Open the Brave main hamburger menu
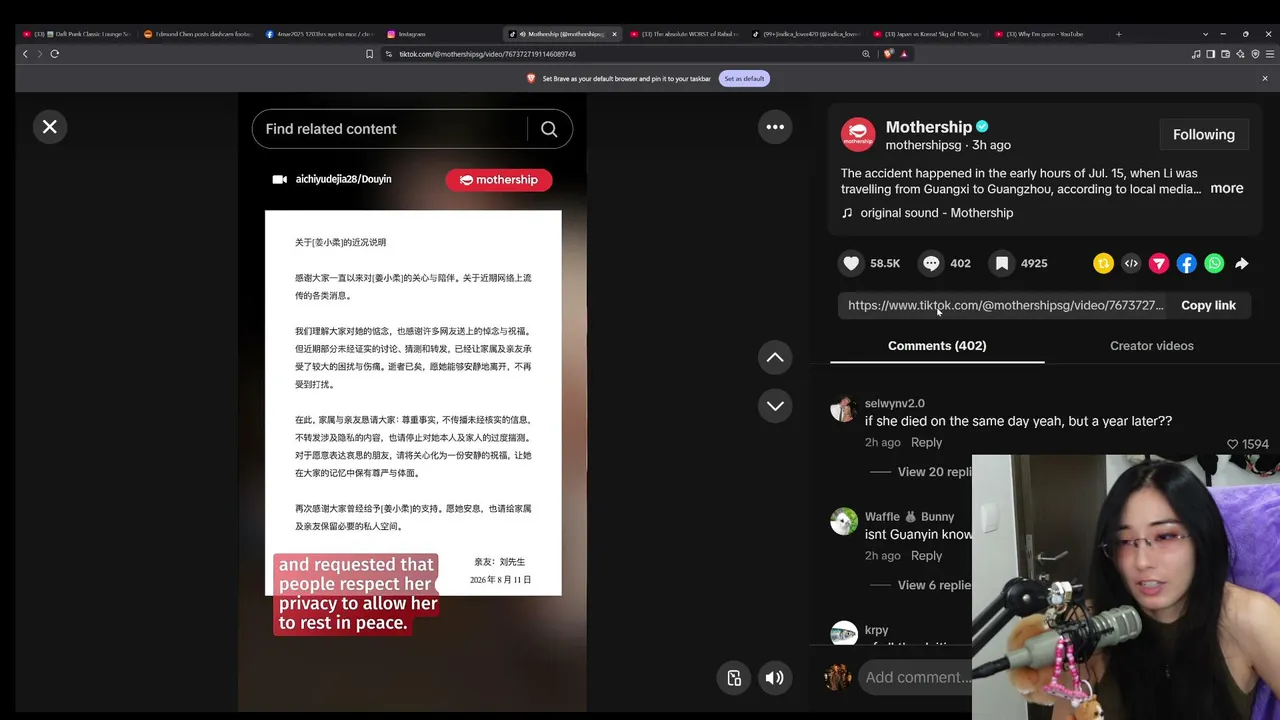 pos(1270,54)
